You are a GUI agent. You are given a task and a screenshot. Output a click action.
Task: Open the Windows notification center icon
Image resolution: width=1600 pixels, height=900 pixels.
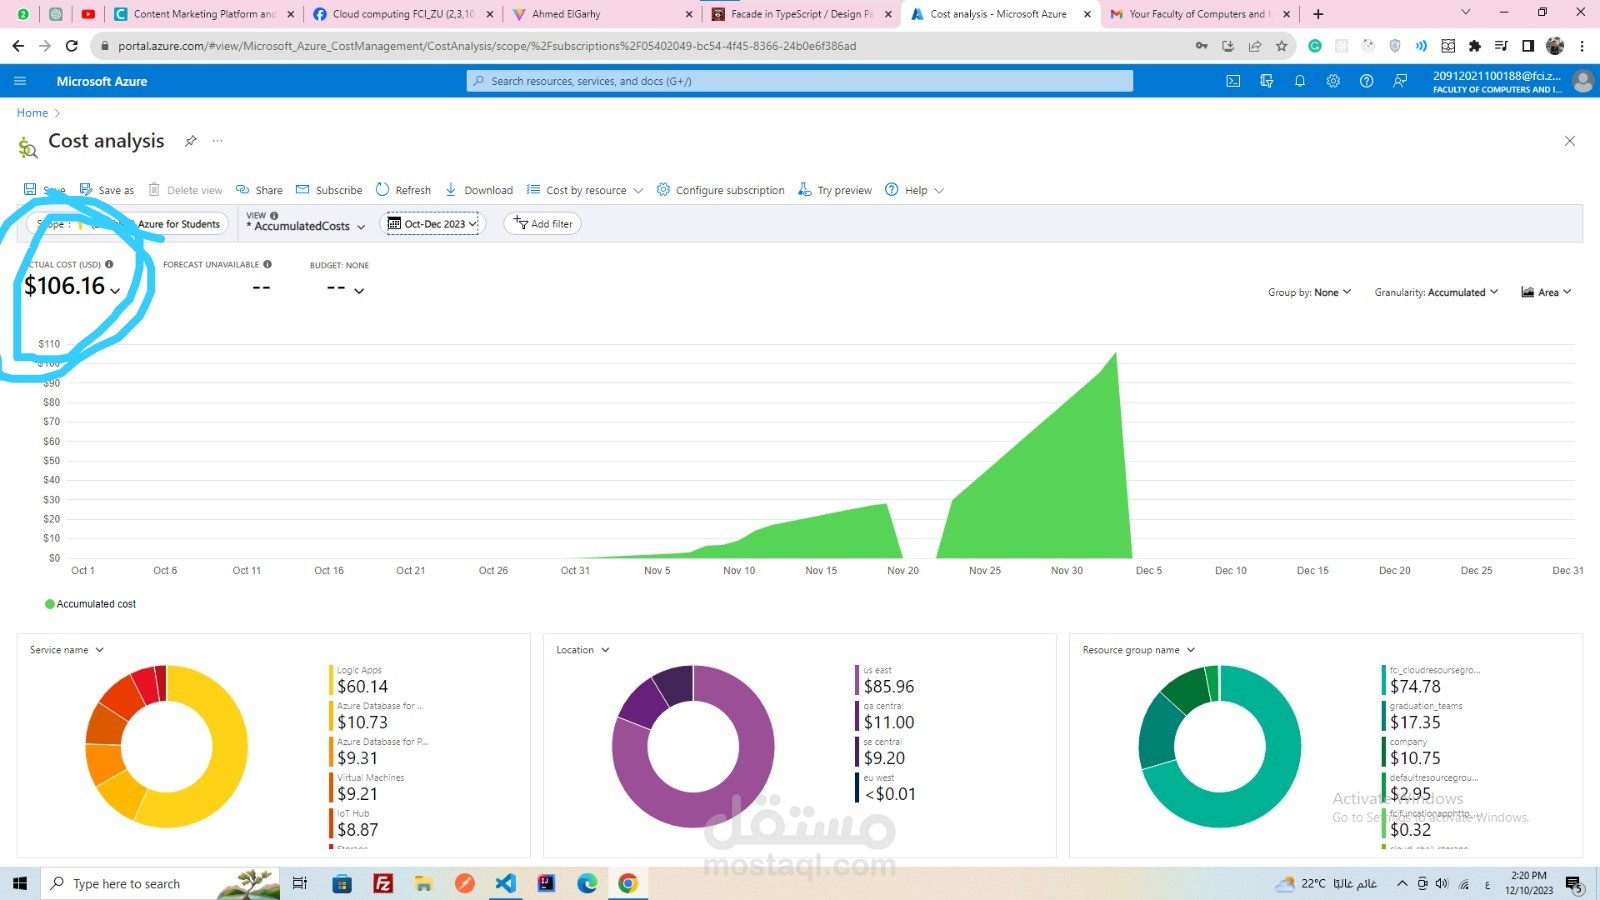[1573, 884]
